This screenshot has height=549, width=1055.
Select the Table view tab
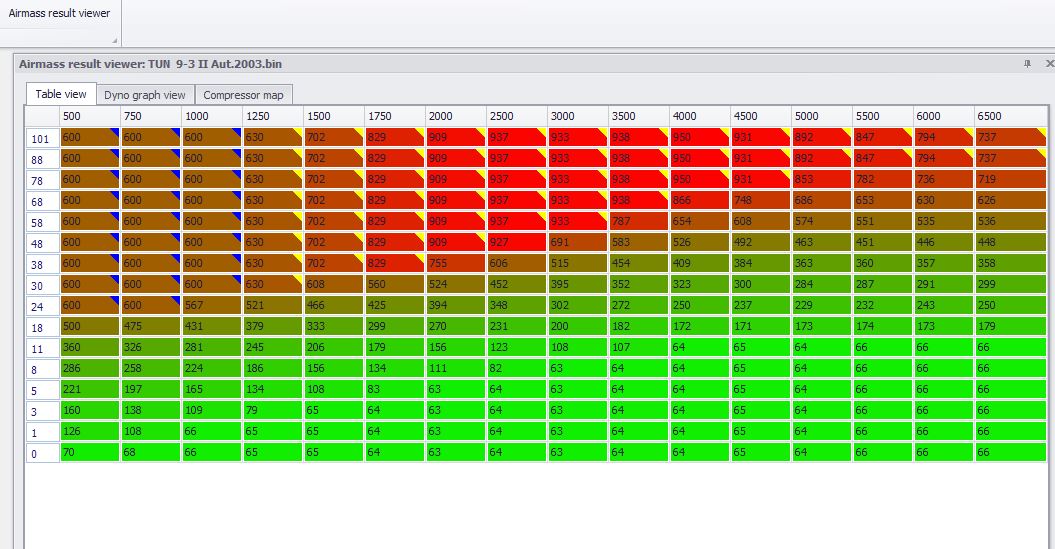61,94
